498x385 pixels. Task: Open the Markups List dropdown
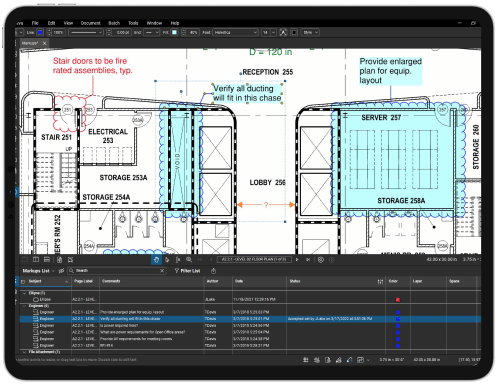coord(38,271)
